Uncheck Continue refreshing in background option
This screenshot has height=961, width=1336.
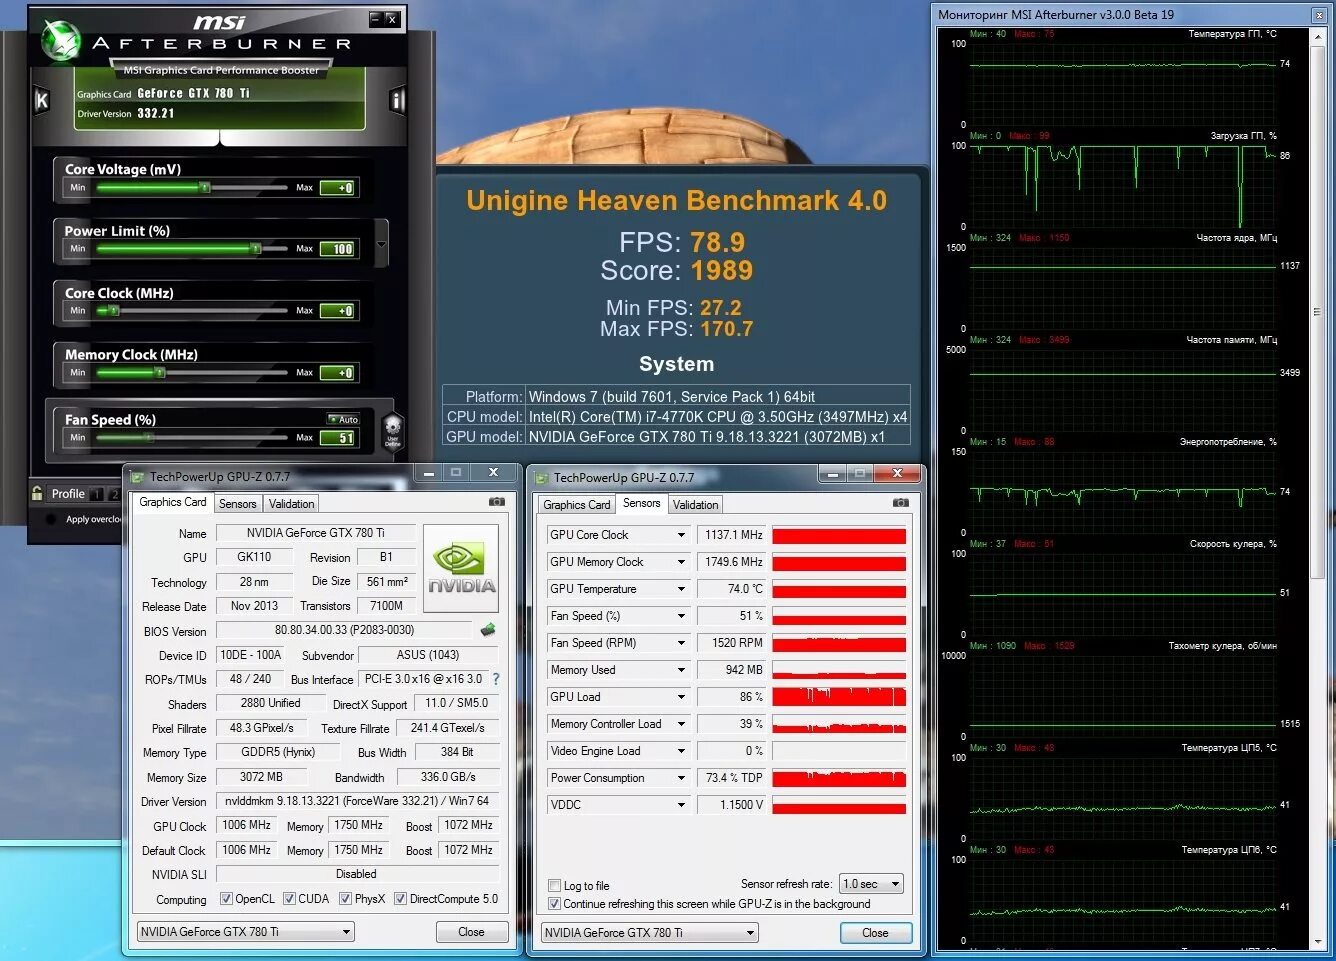555,904
